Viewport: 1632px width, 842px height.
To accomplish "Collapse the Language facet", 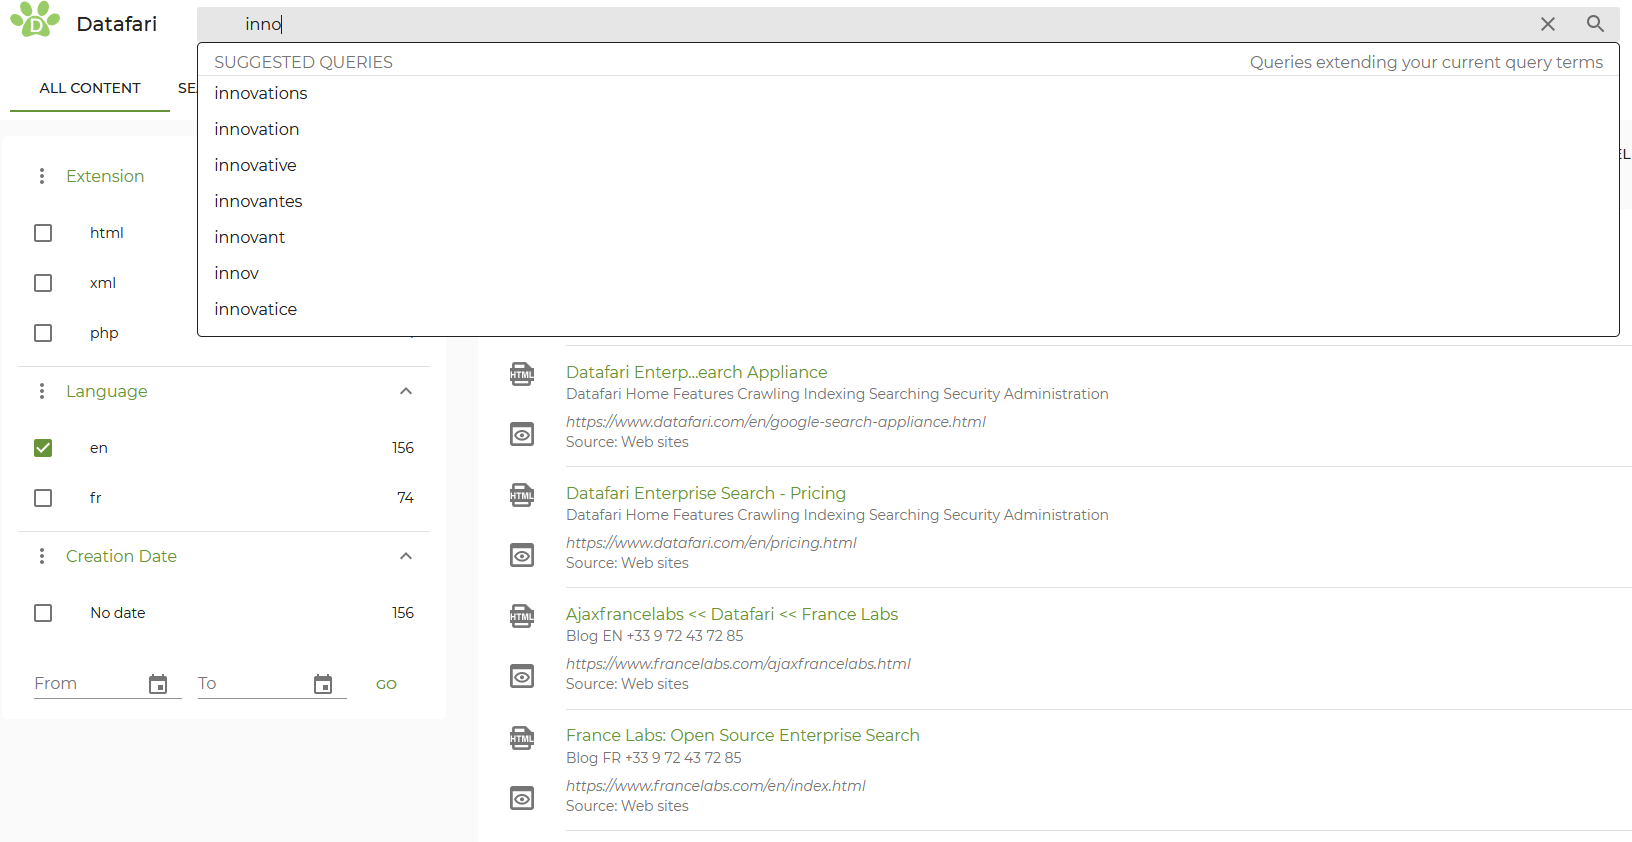I will click(406, 391).
